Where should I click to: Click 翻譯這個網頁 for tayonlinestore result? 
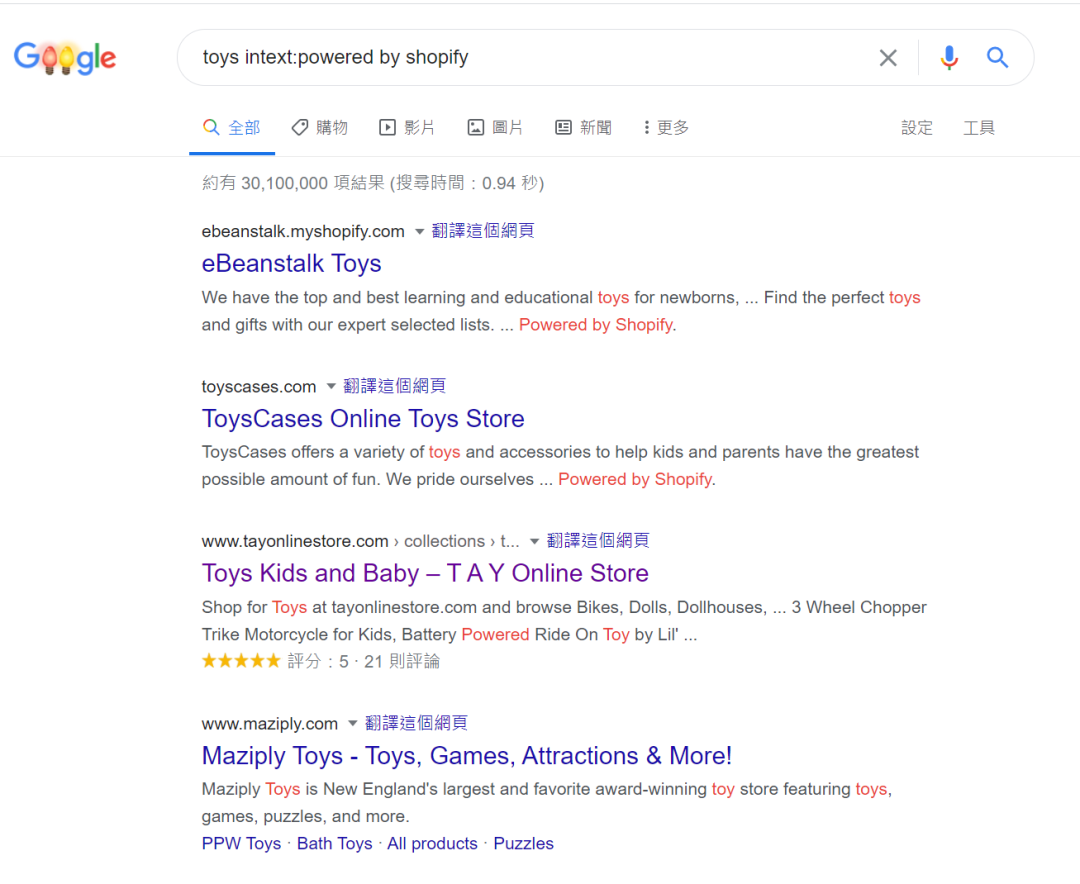598,541
